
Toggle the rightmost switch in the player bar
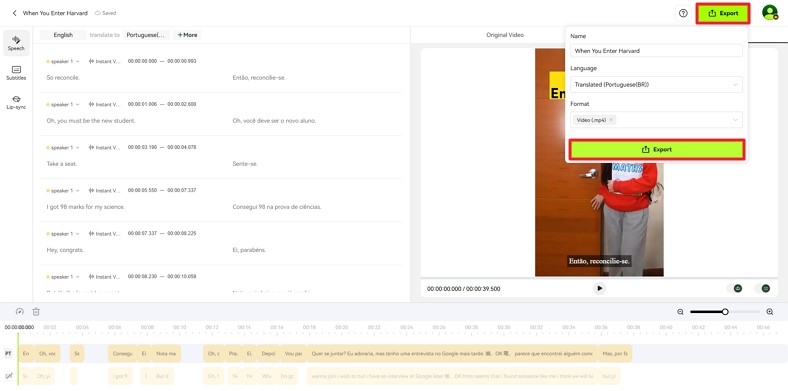pos(763,288)
